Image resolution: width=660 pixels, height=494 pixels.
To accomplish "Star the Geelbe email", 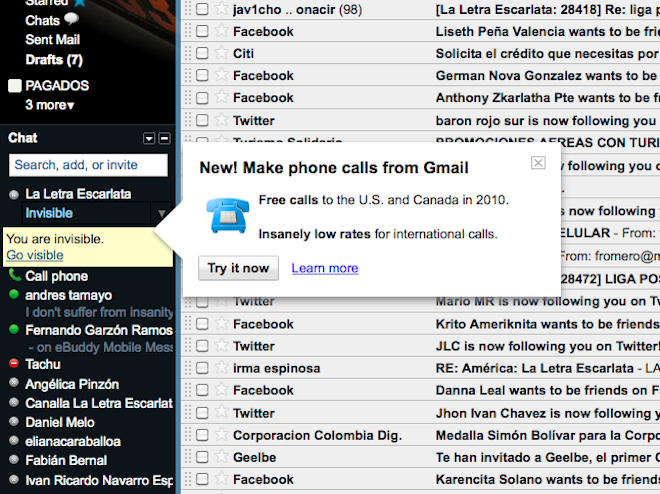I will [x=221, y=457].
